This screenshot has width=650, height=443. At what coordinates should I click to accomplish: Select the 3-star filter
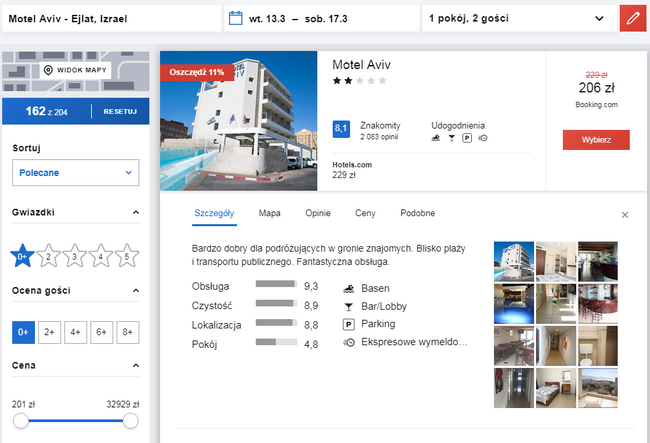(x=75, y=256)
